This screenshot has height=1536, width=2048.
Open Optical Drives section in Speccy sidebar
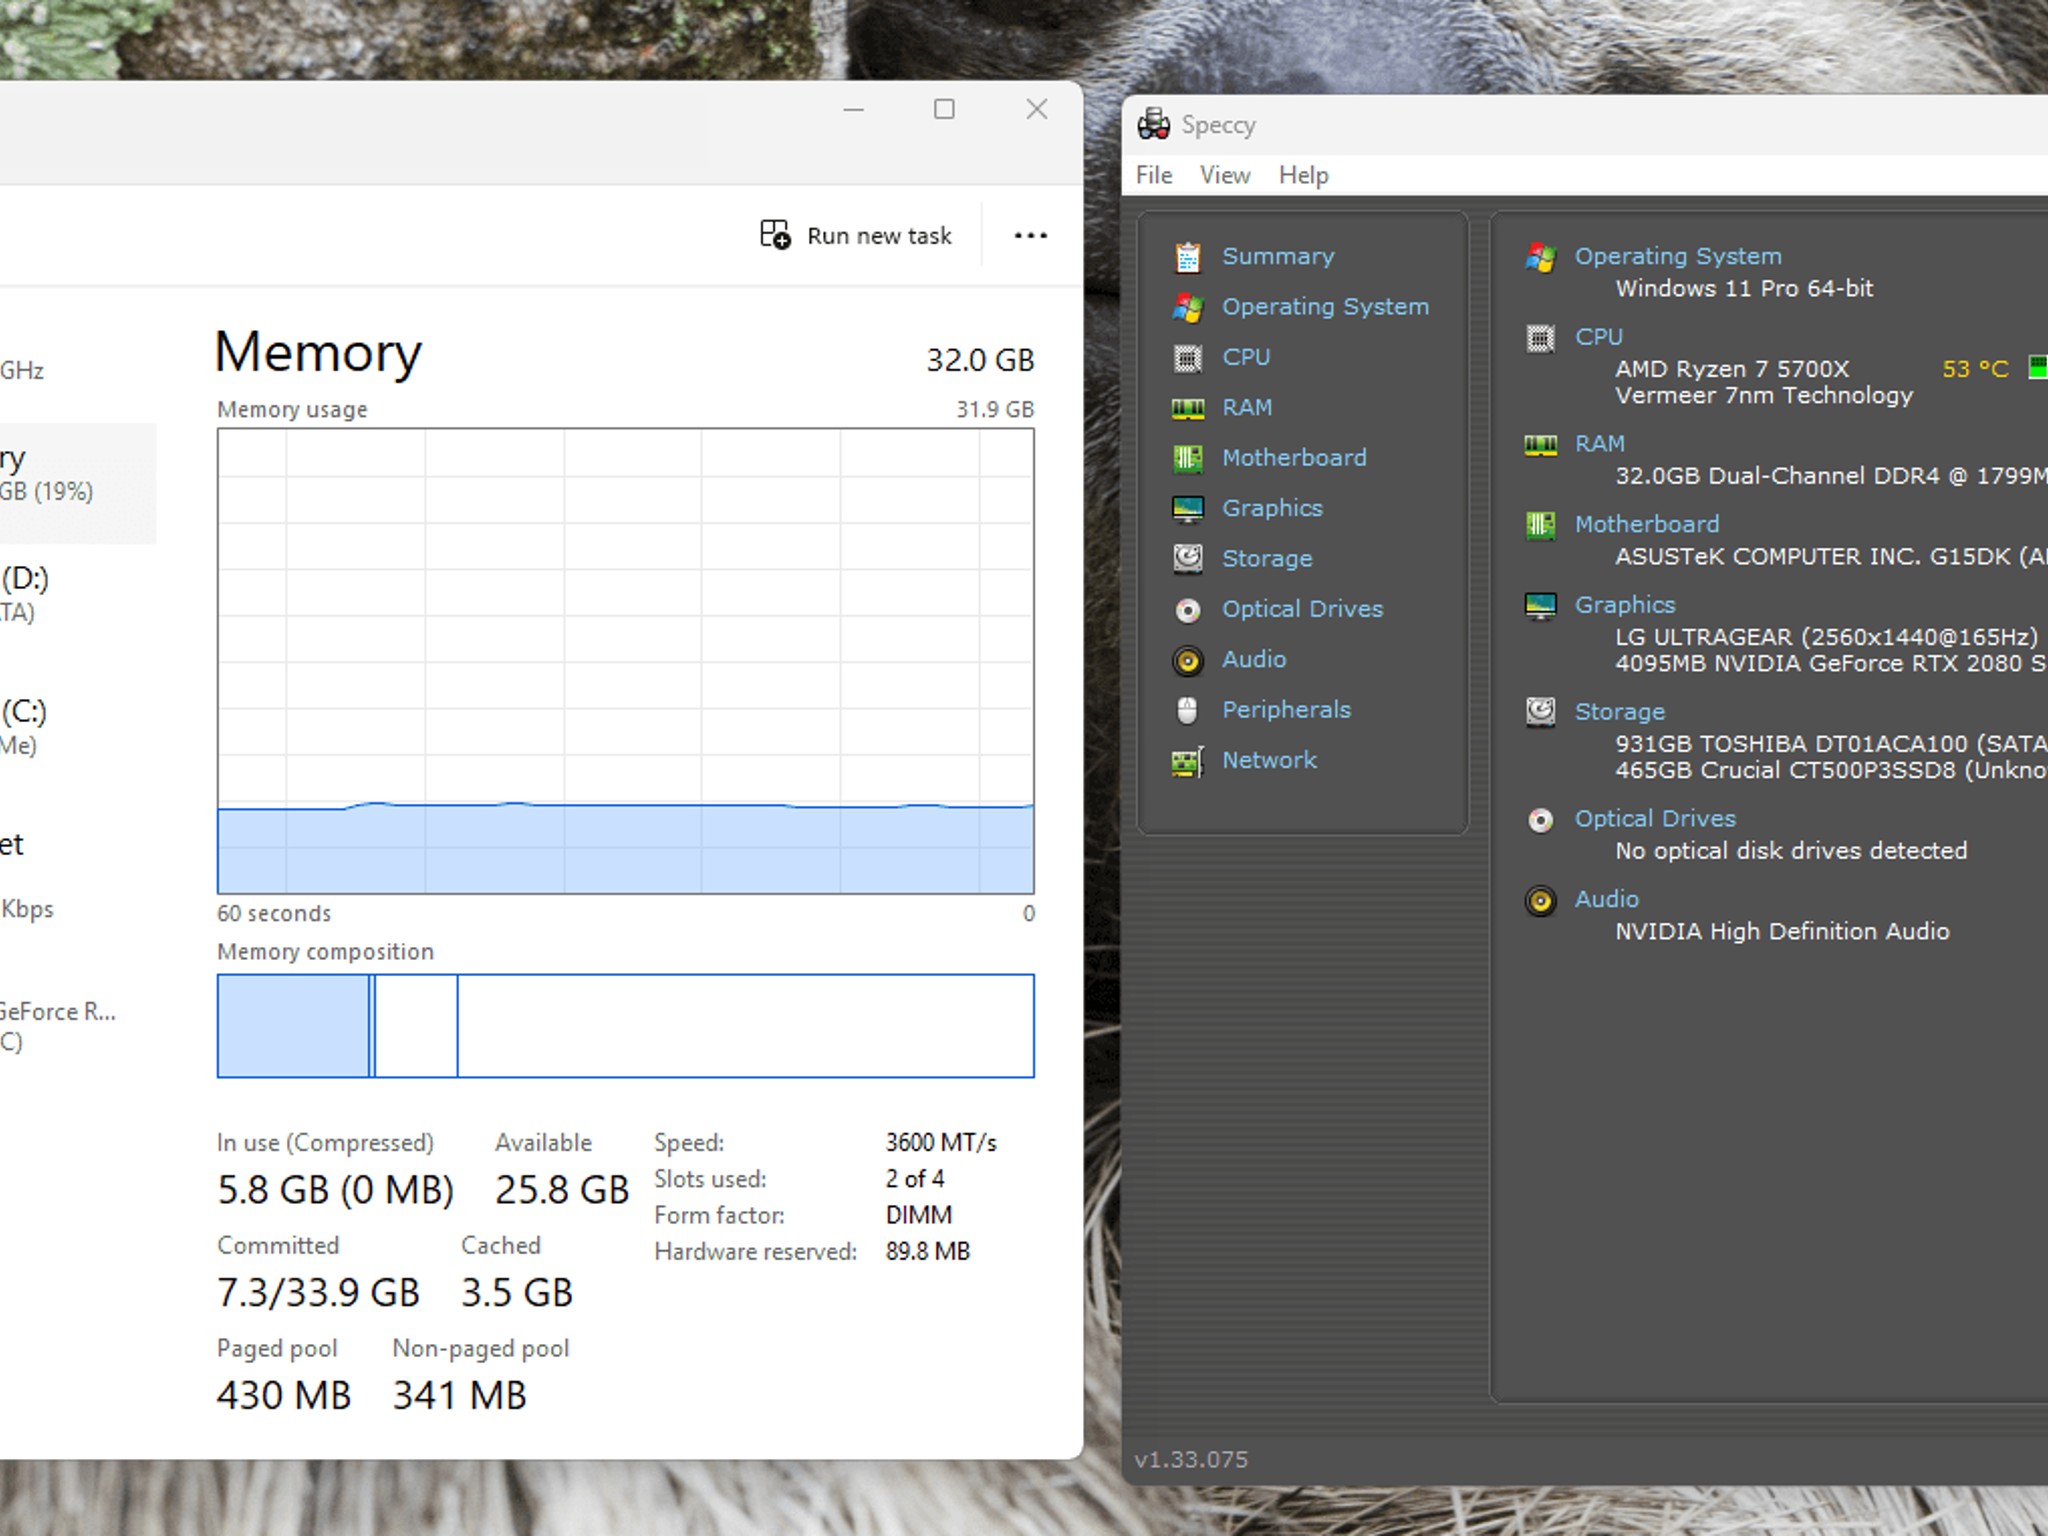point(1302,608)
